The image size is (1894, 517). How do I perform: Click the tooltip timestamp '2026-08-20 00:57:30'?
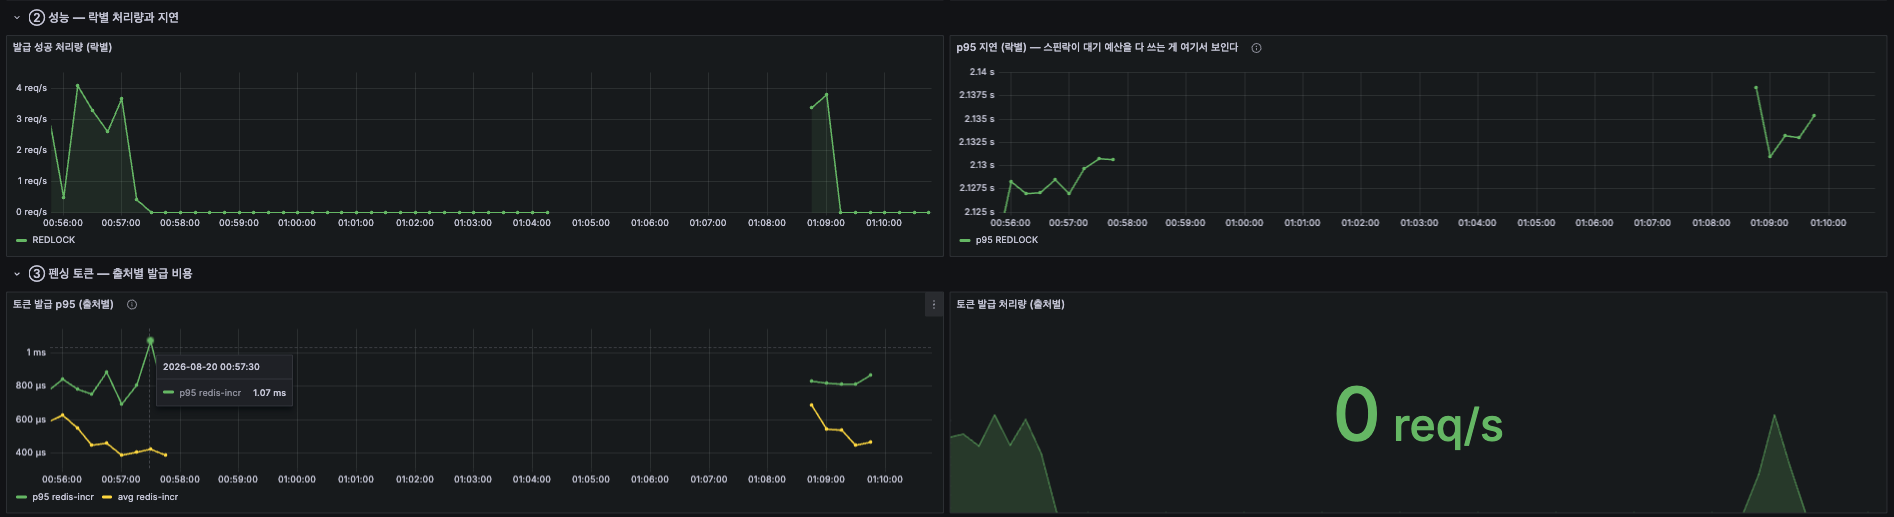(211, 367)
